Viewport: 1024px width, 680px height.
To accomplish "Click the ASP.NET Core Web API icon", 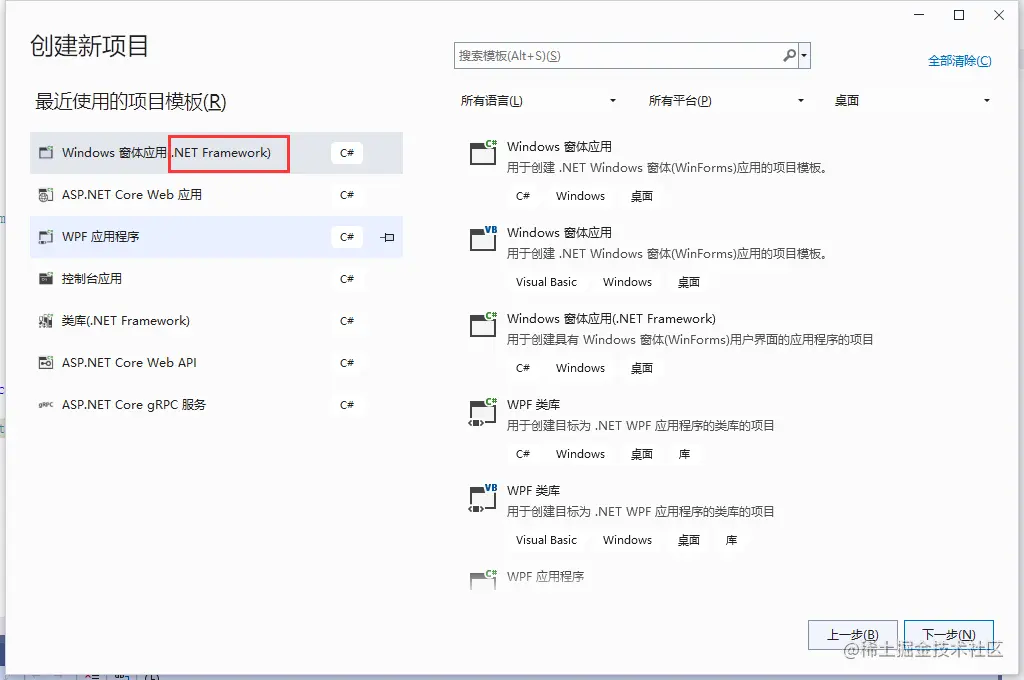I will tap(46, 363).
